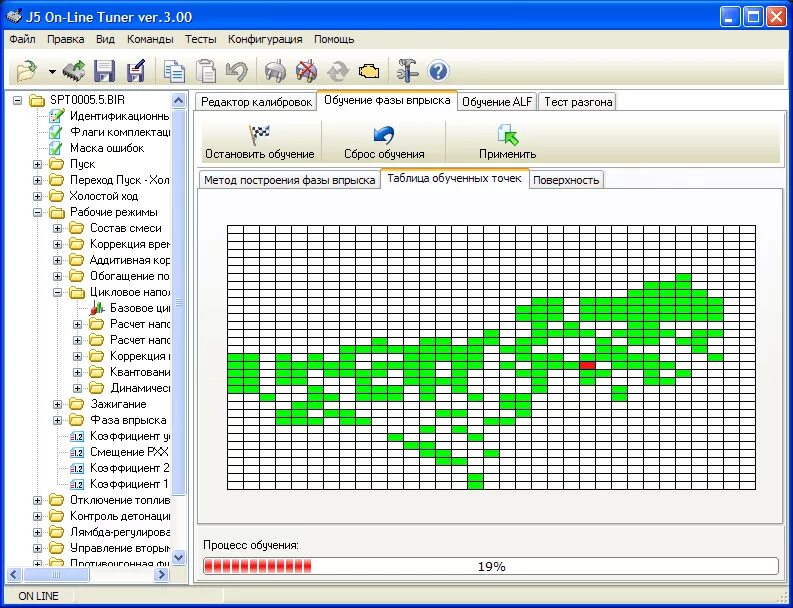Open settings with the hammer and wrench icon
The width and height of the screenshot is (793, 608).
(407, 71)
